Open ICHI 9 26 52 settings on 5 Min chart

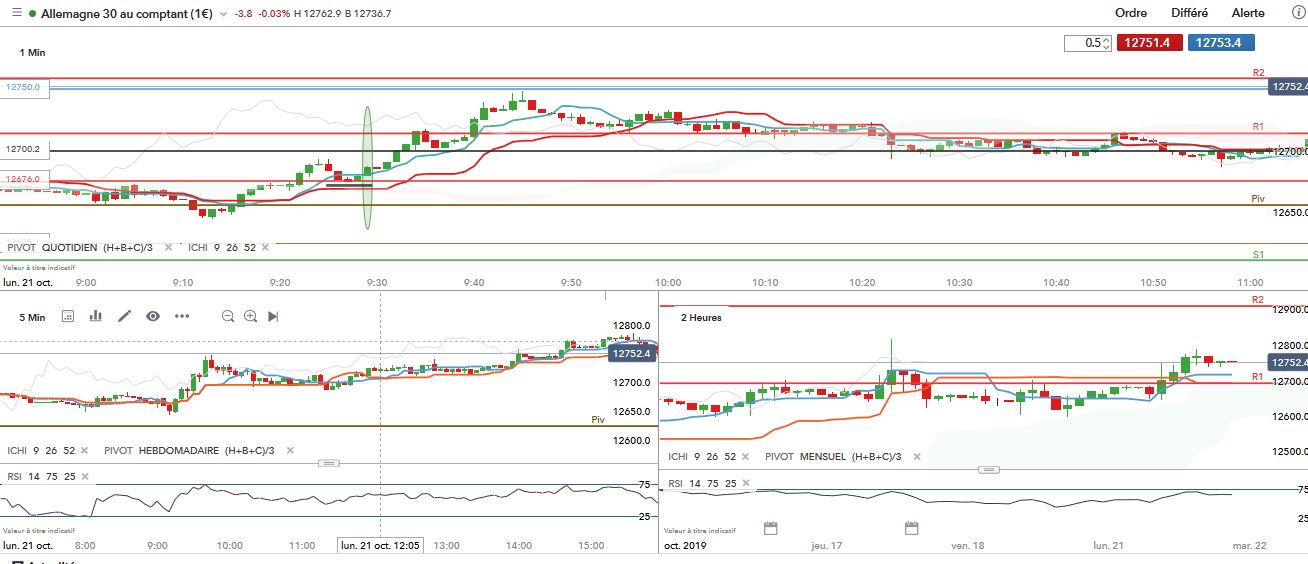(39, 451)
